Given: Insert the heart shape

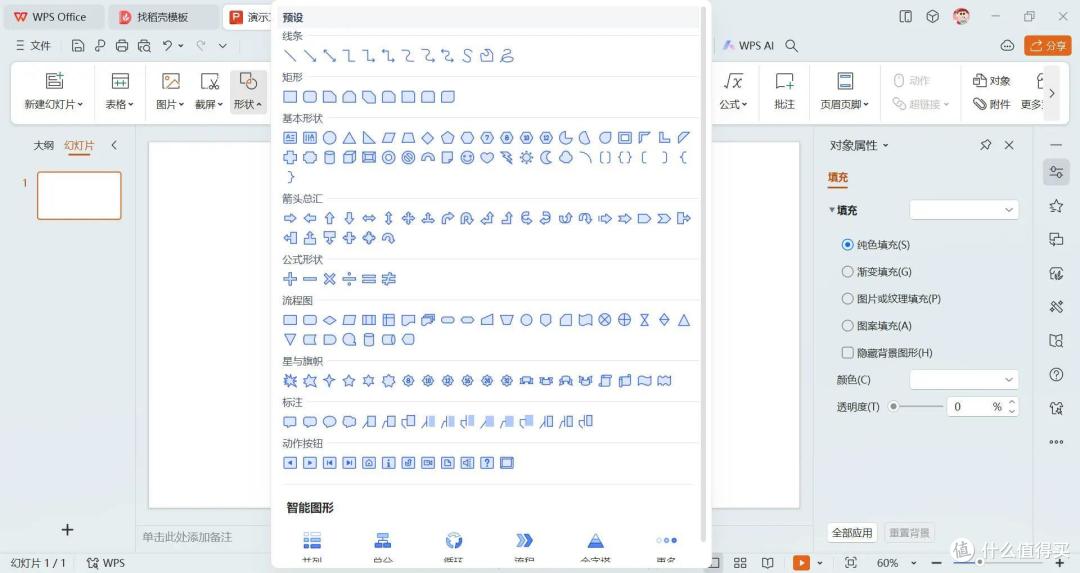Looking at the screenshot, I should 487,158.
